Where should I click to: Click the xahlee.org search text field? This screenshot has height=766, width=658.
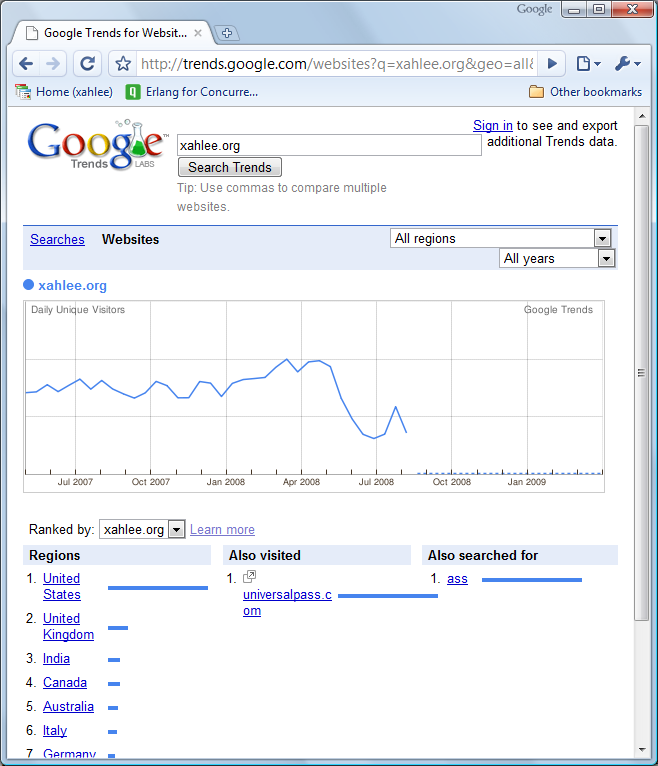pyautogui.click(x=329, y=146)
